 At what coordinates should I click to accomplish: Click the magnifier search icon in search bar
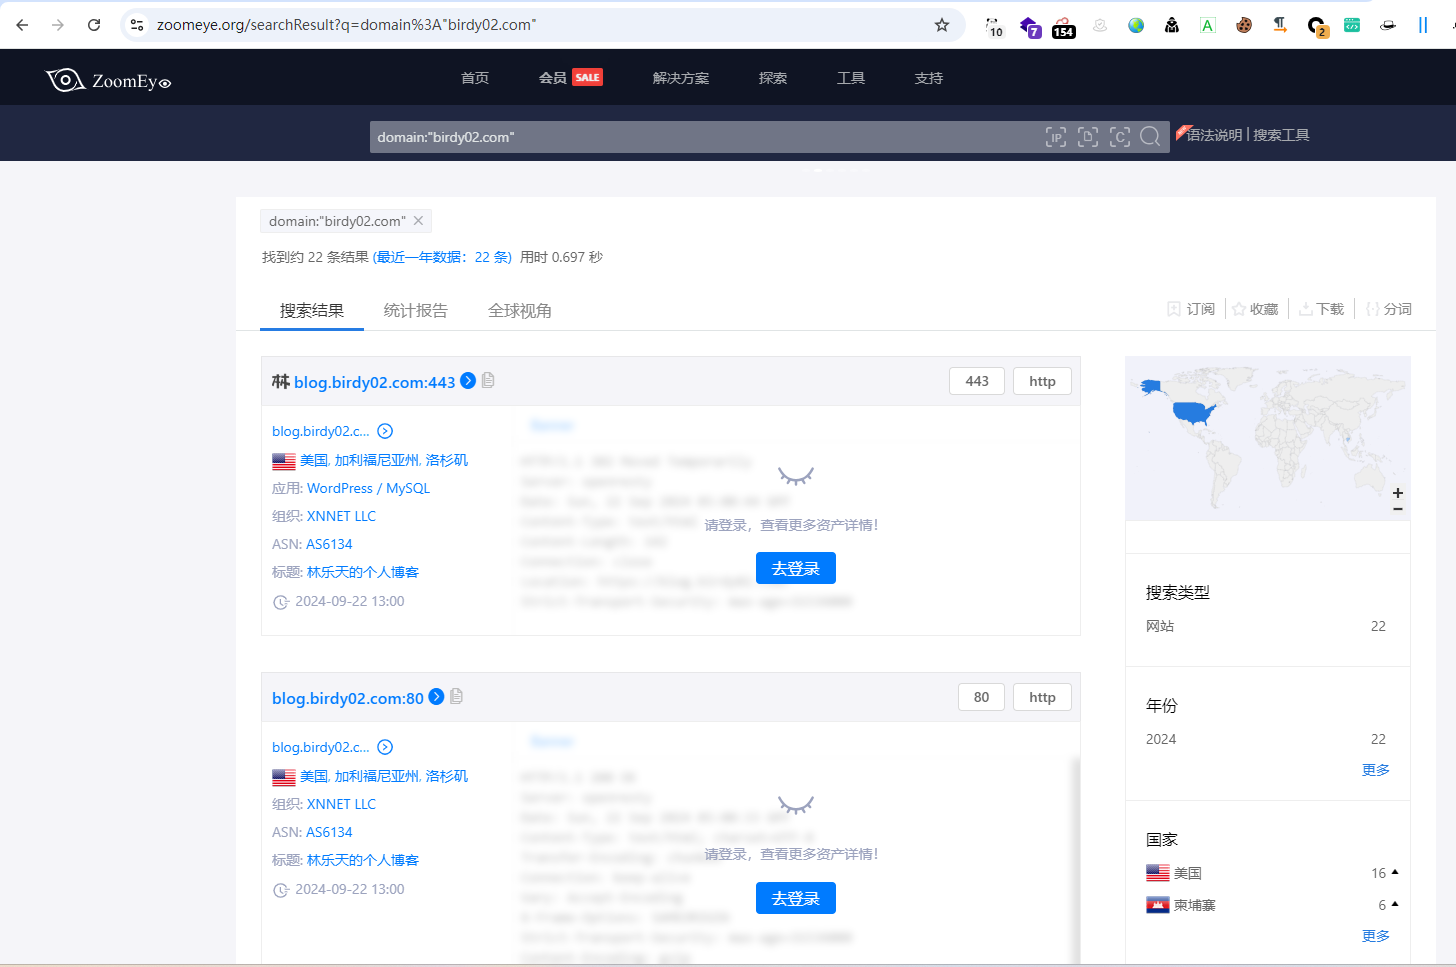pyautogui.click(x=1150, y=137)
